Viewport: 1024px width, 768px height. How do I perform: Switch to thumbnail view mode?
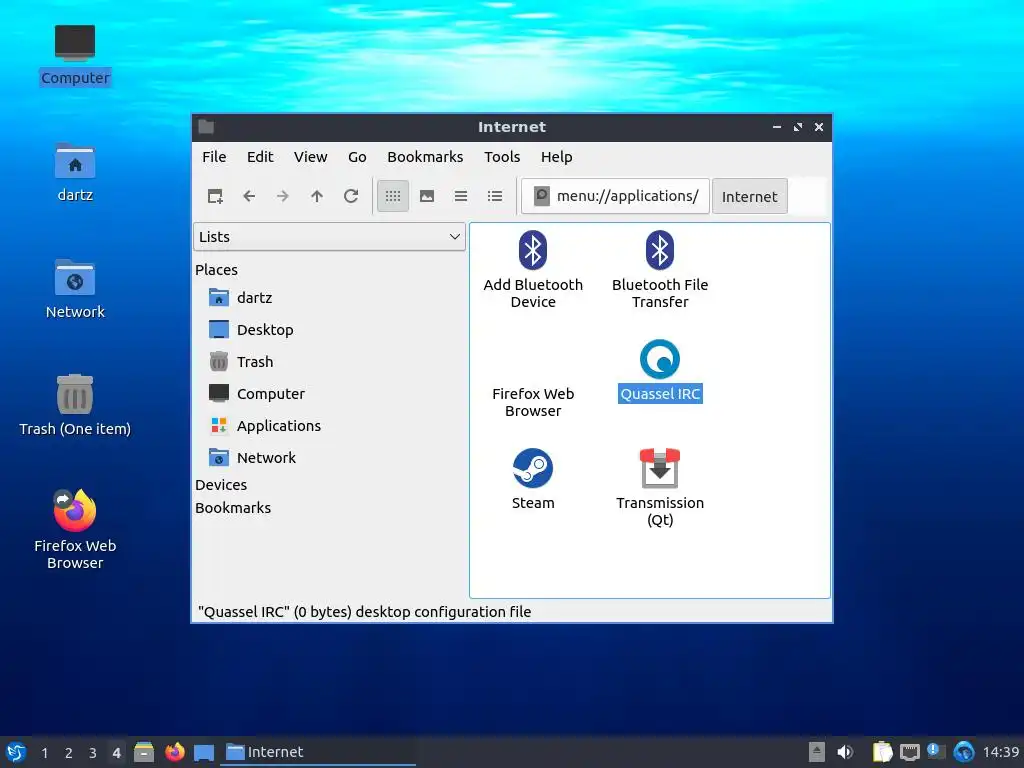[x=427, y=196]
